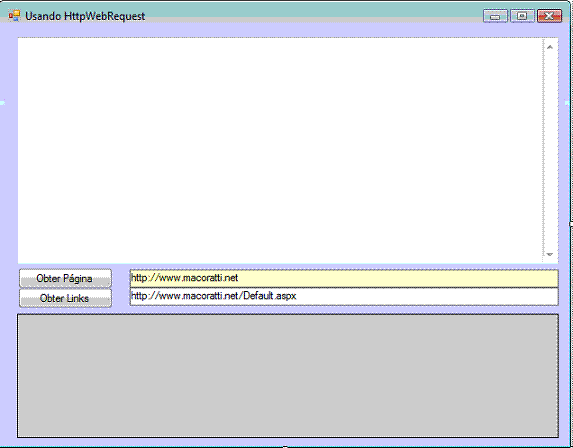Click the form's left edge sizing handle

pos(2,103)
